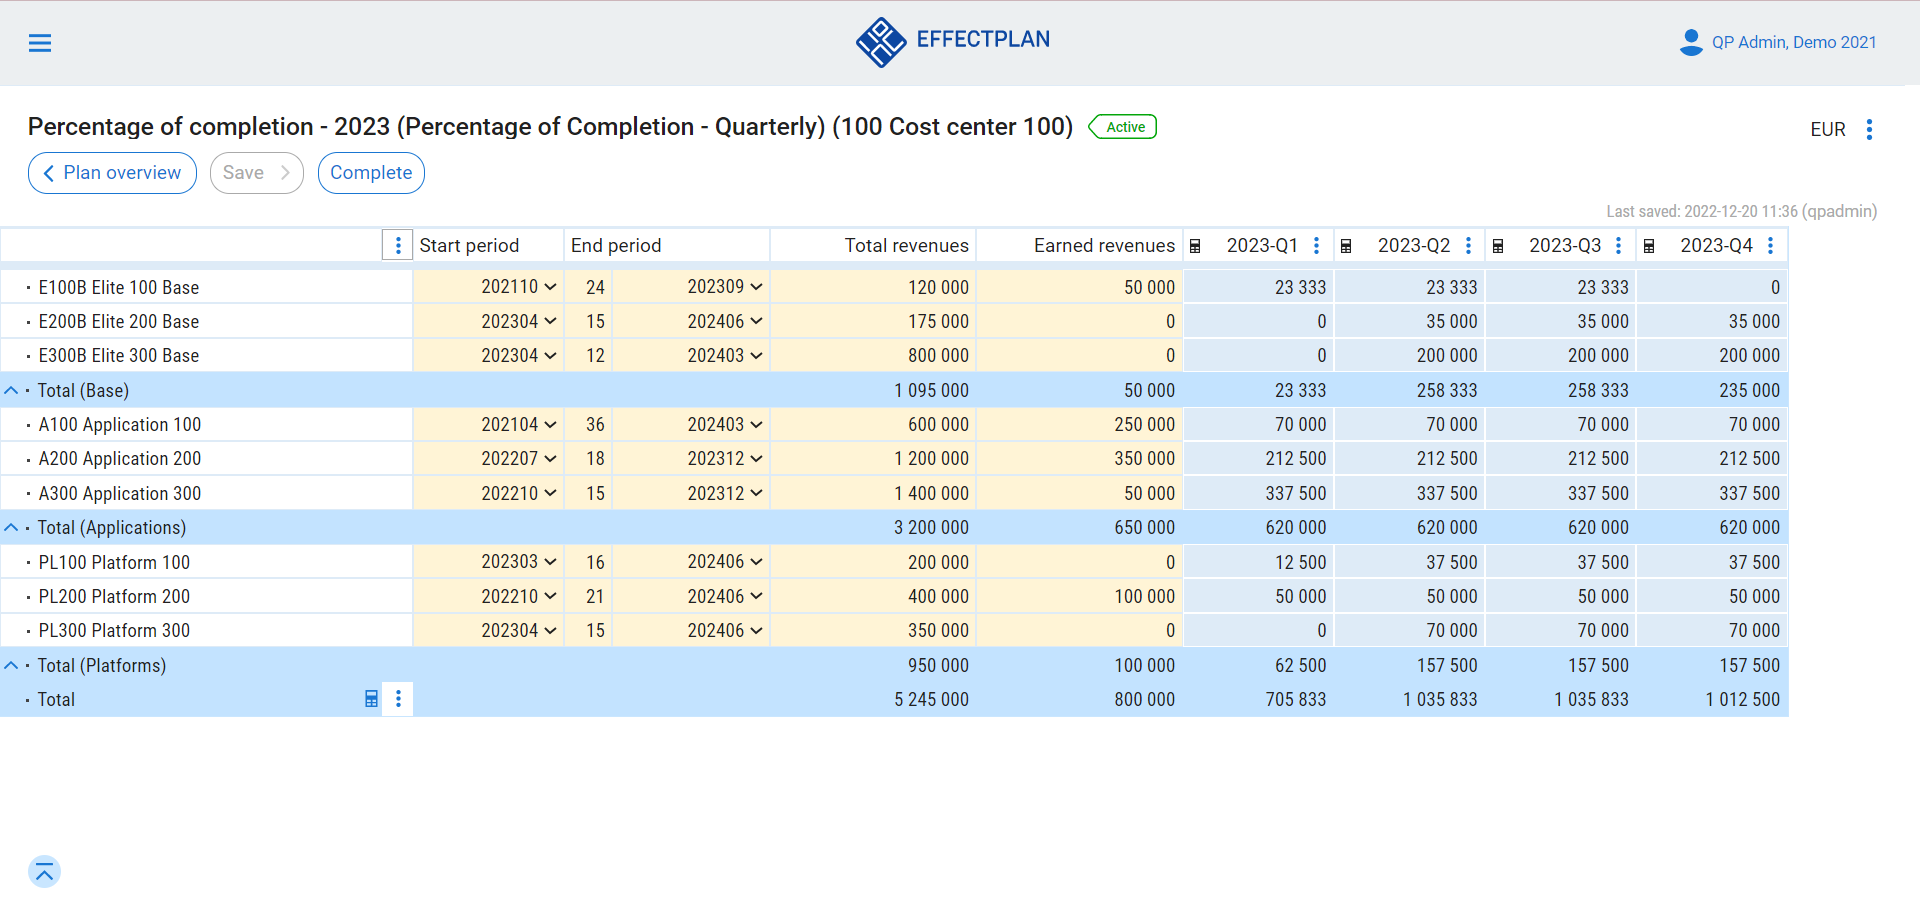Open the 2023-Q4 column options menu
The width and height of the screenshot is (1920, 914).
coord(1770,246)
